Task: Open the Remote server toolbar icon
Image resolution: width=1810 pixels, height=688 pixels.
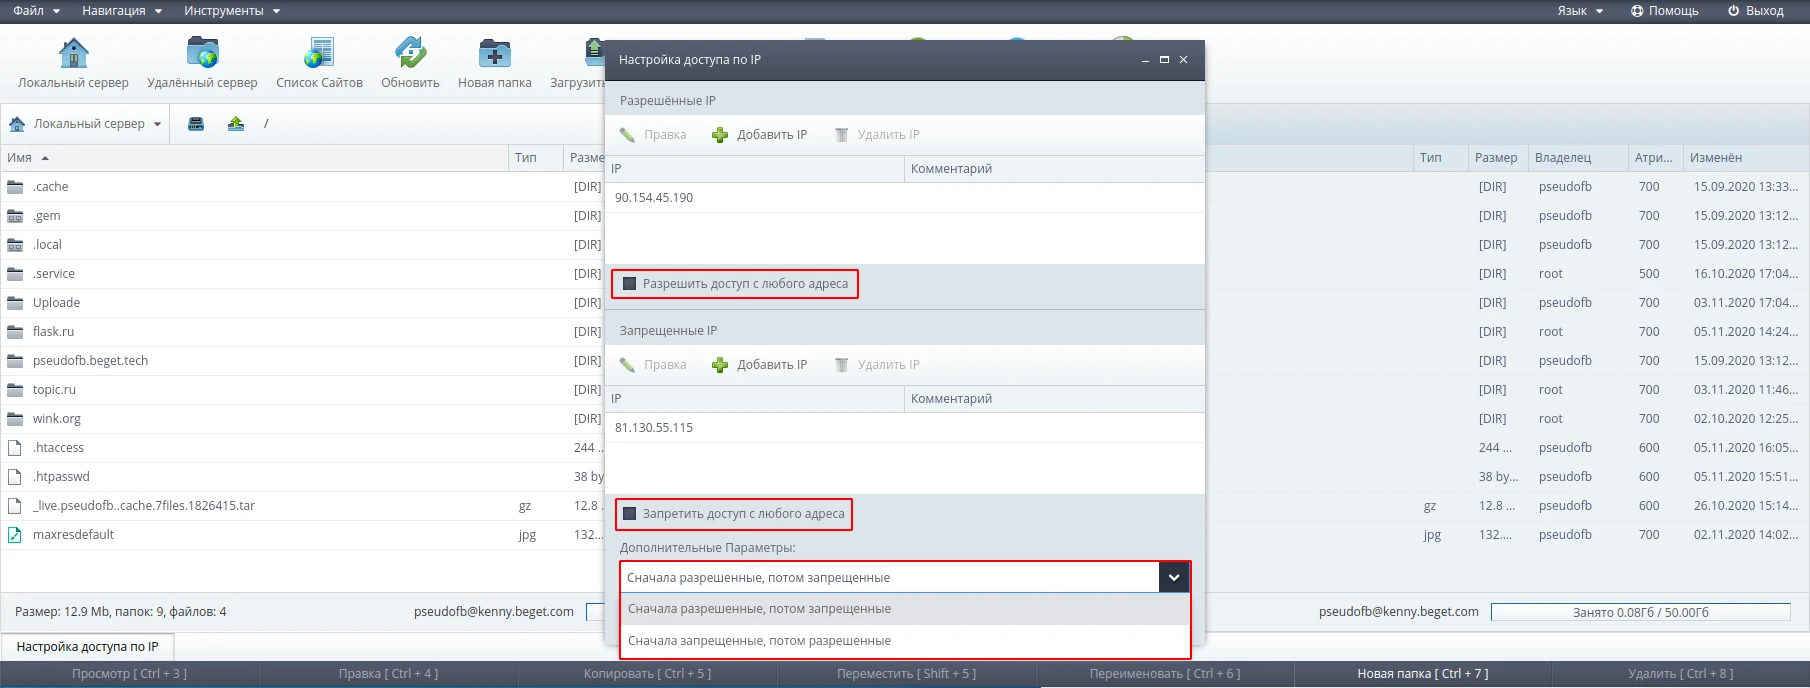Action: point(202,53)
